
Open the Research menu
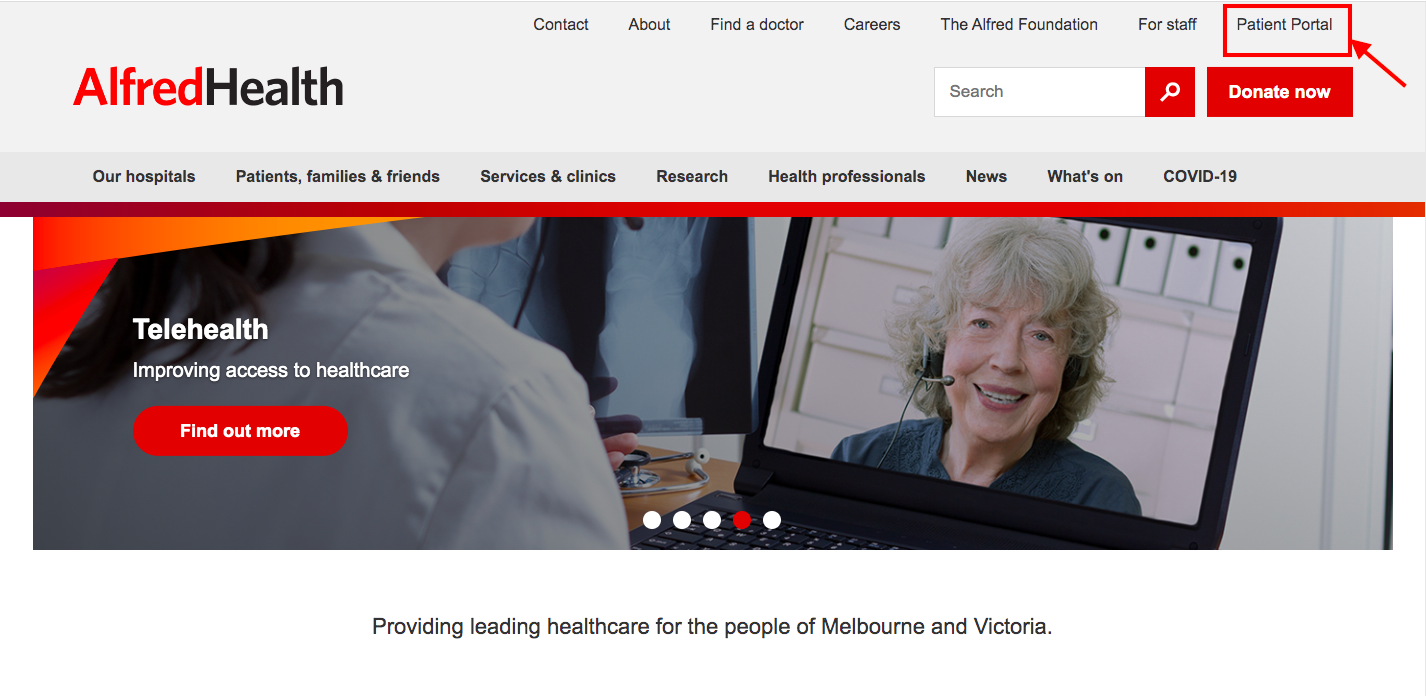point(692,176)
